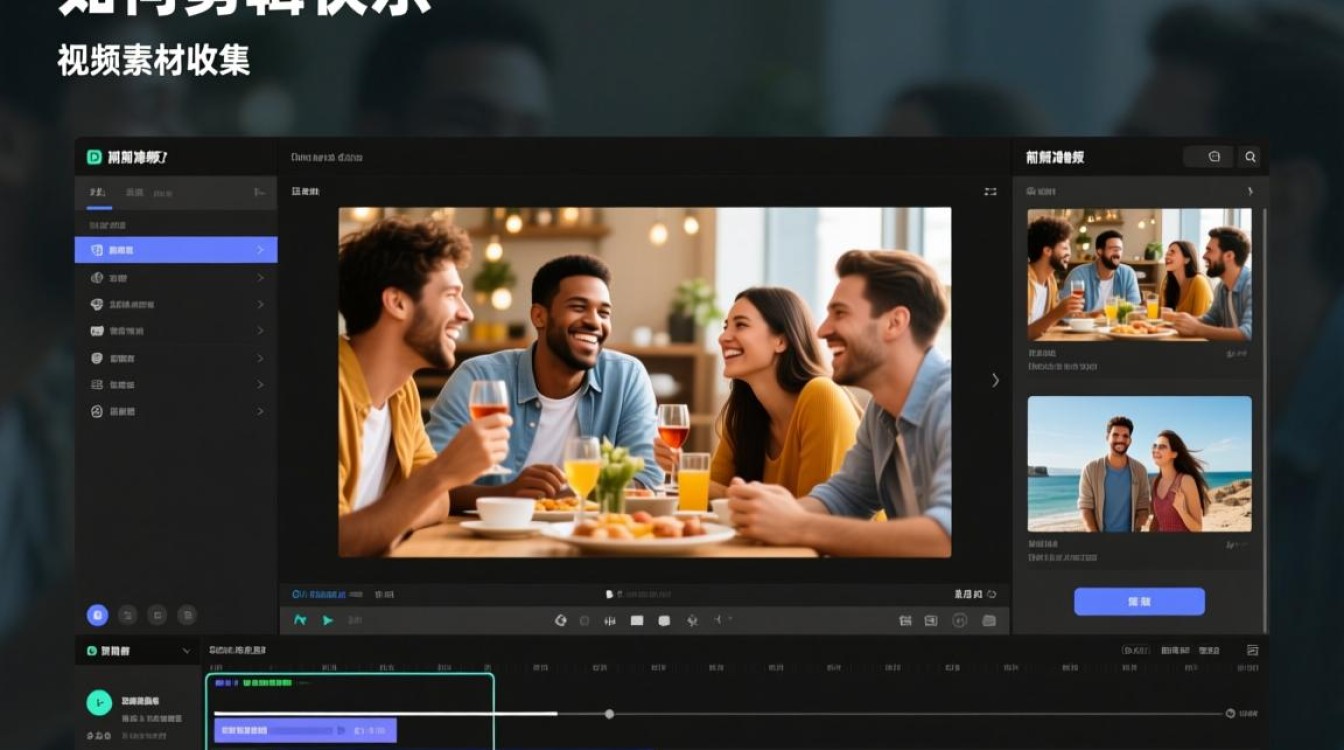This screenshot has height=750, width=1344.
Task: Click the teal curve tool icon beside play
Action: coord(300,620)
